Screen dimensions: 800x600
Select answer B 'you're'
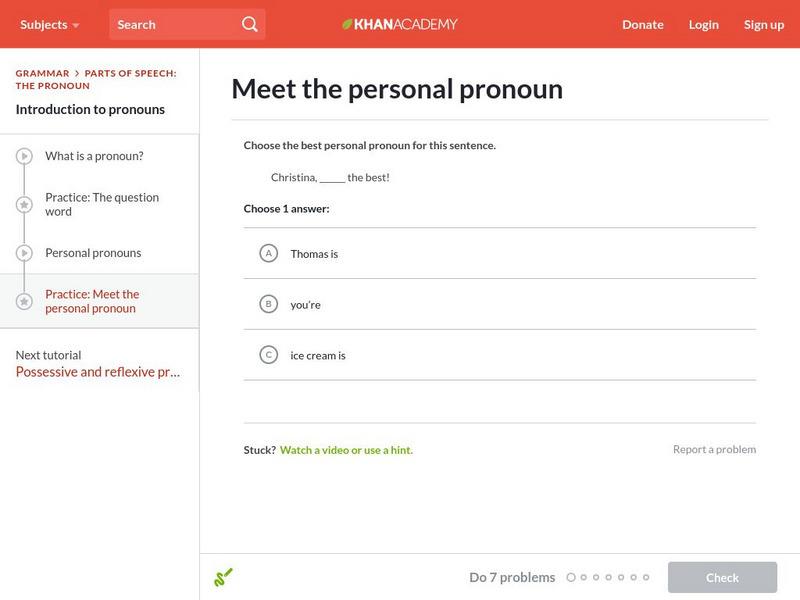click(x=266, y=304)
